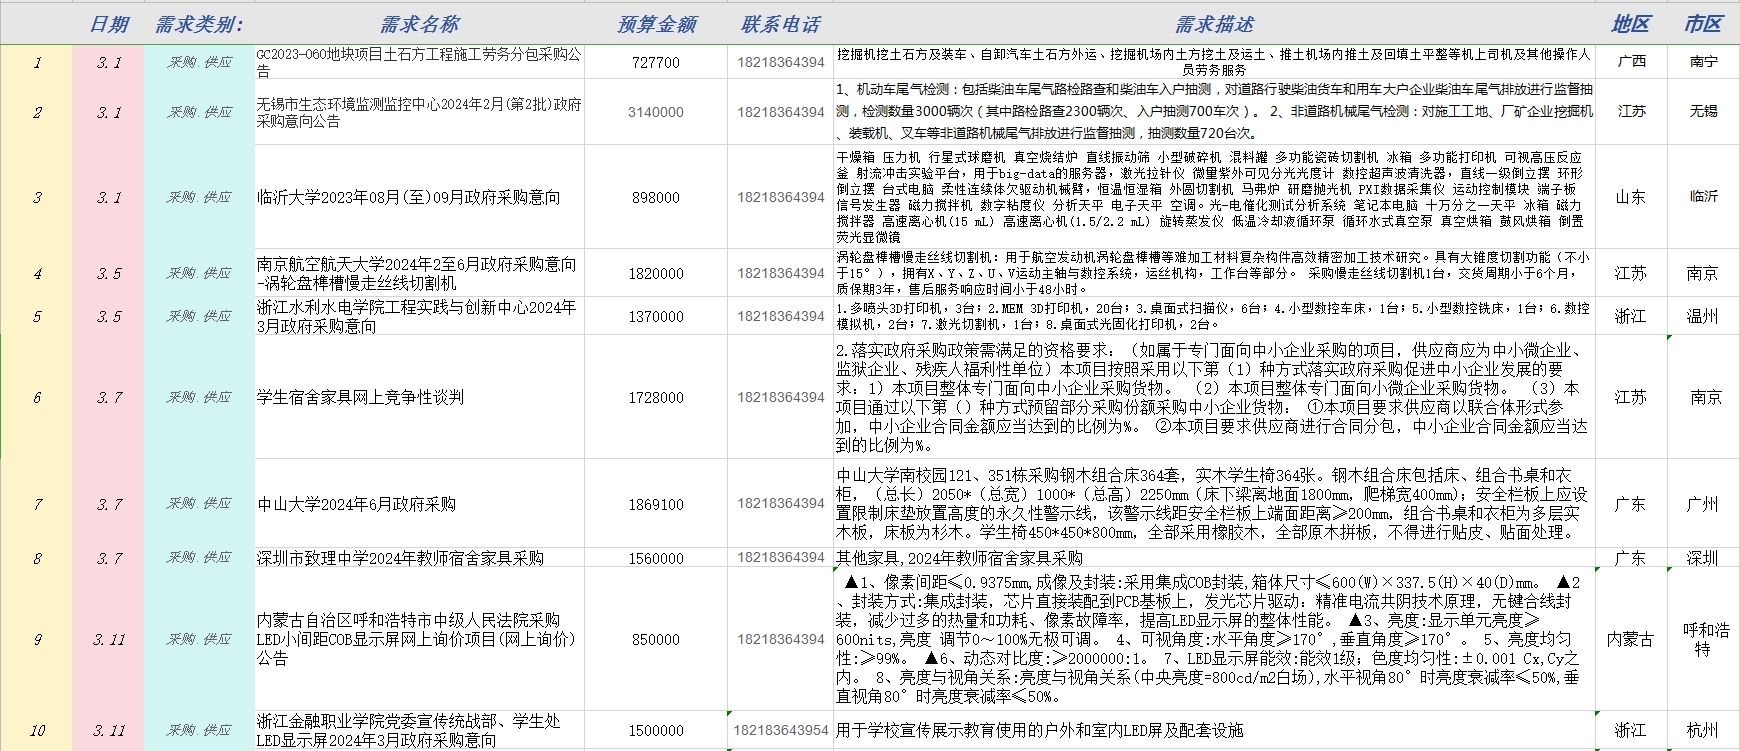Click the 需求描述 column header
Screen dimensions: 1740x751
pos(1213,24)
